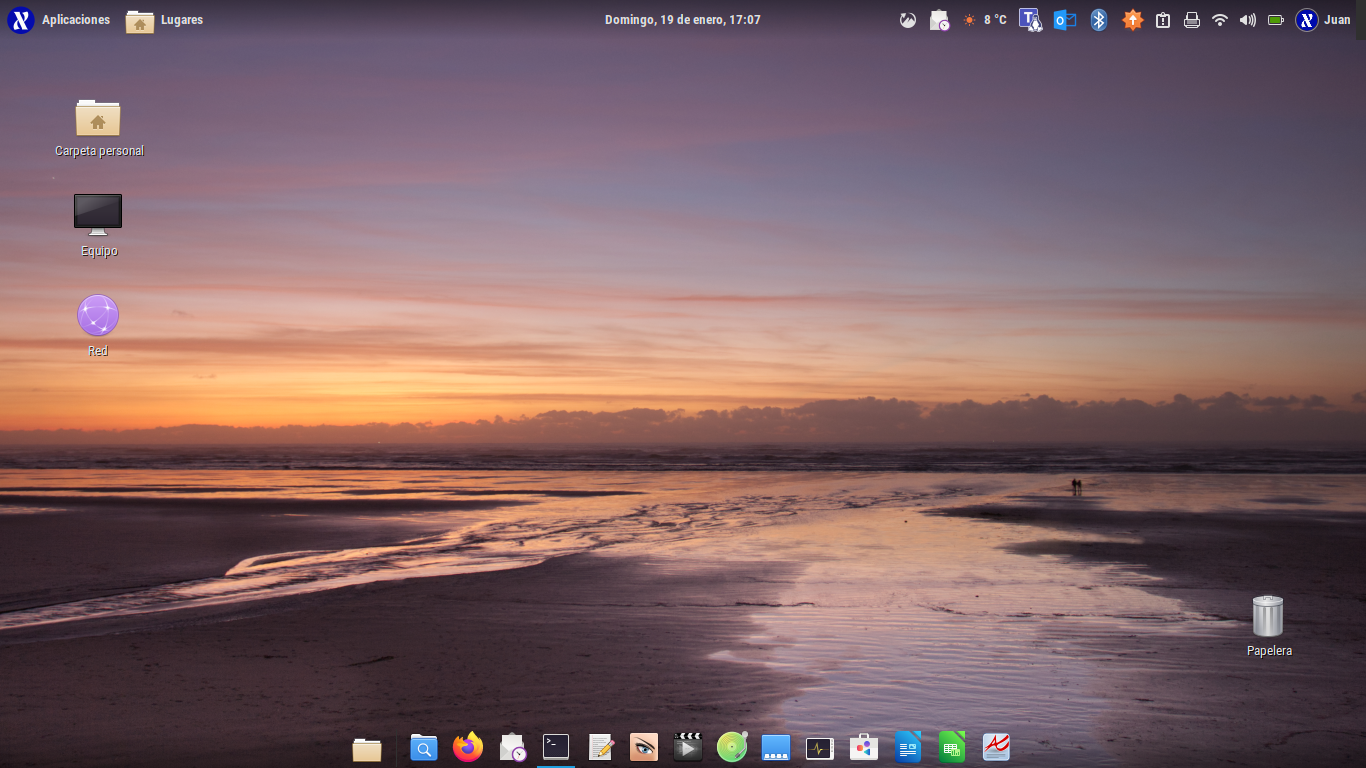
Task: Open LibreOffice Writer from the dock
Action: click(907, 746)
